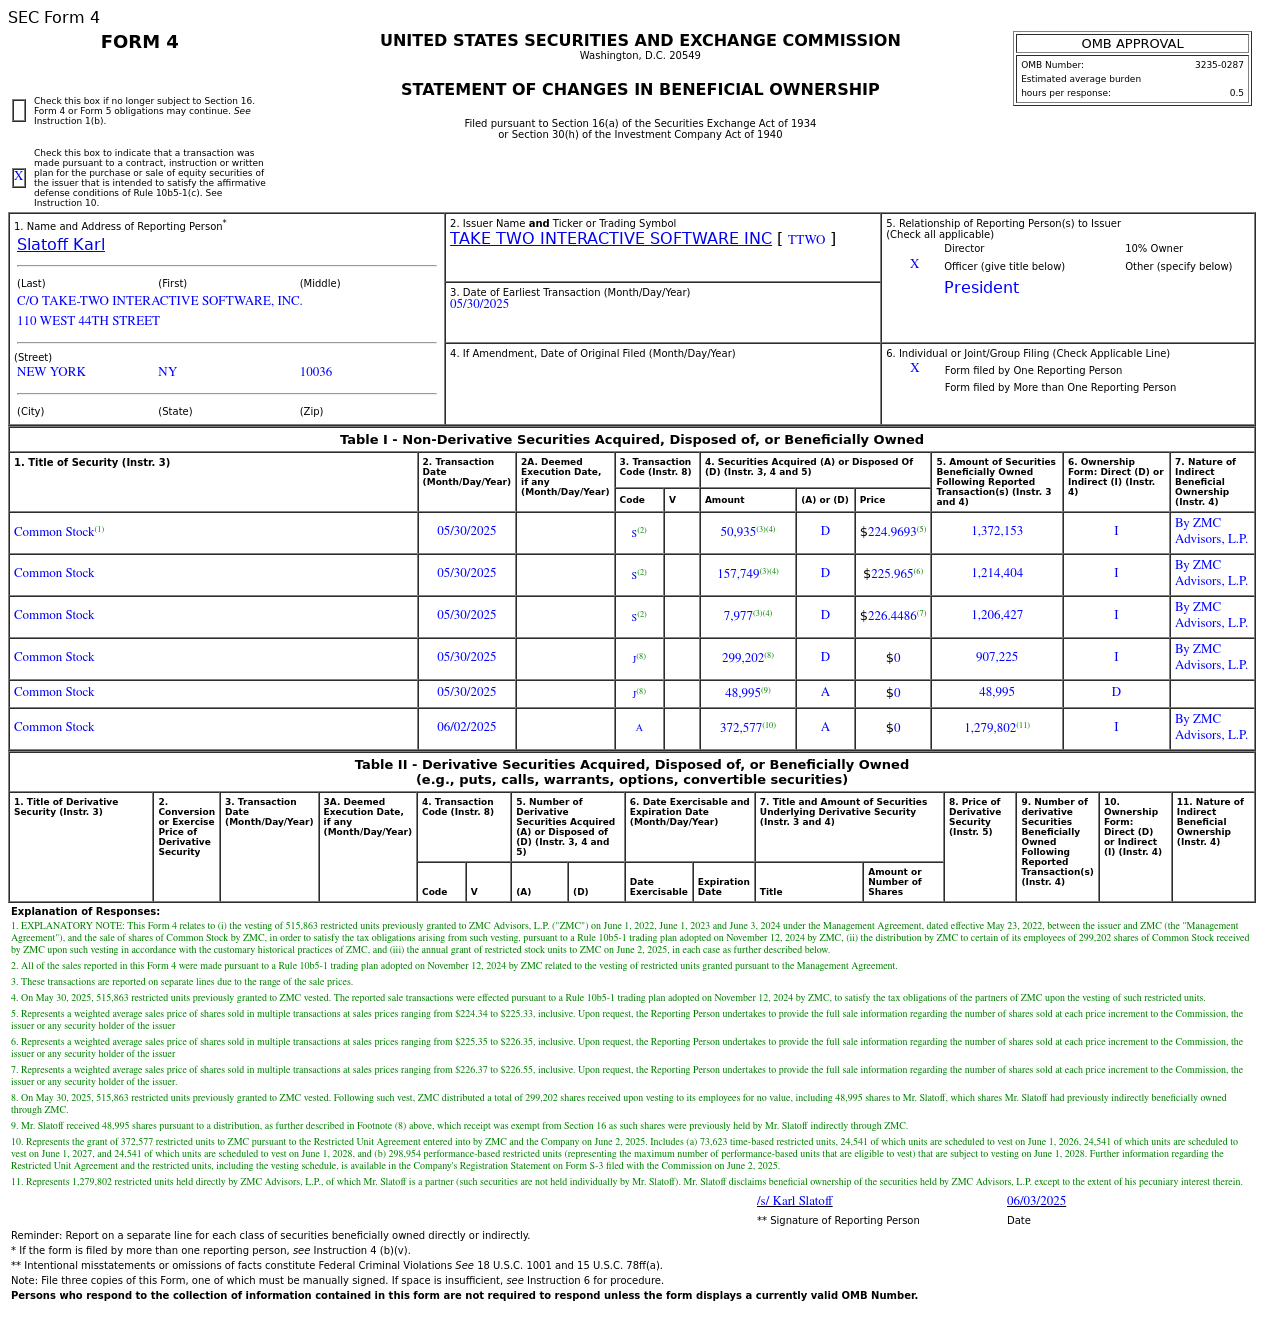Click the amount 299,202 in Table I
This screenshot has height=1326, width=1264.
[742, 658]
